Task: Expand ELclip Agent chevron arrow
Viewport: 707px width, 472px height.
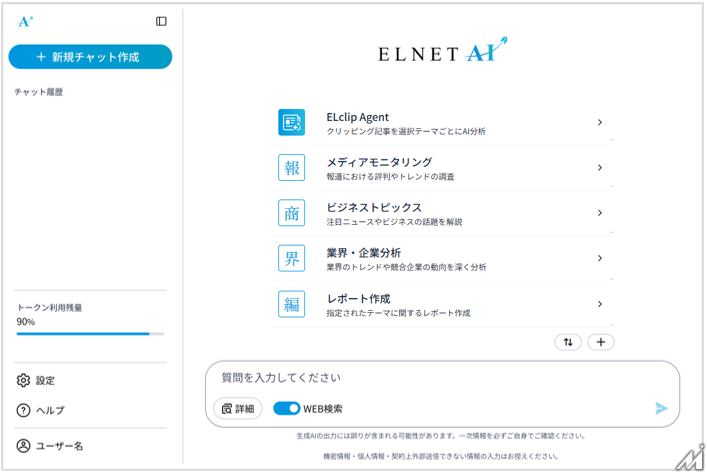Action: tap(600, 122)
